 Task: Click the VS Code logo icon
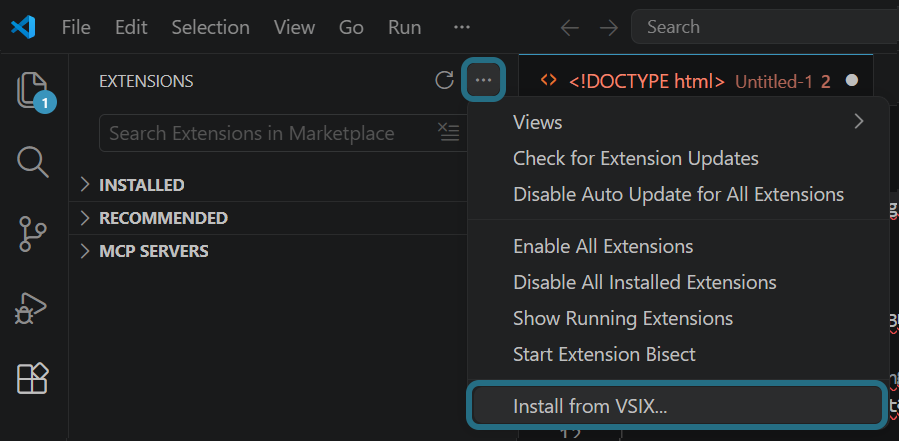(23, 27)
